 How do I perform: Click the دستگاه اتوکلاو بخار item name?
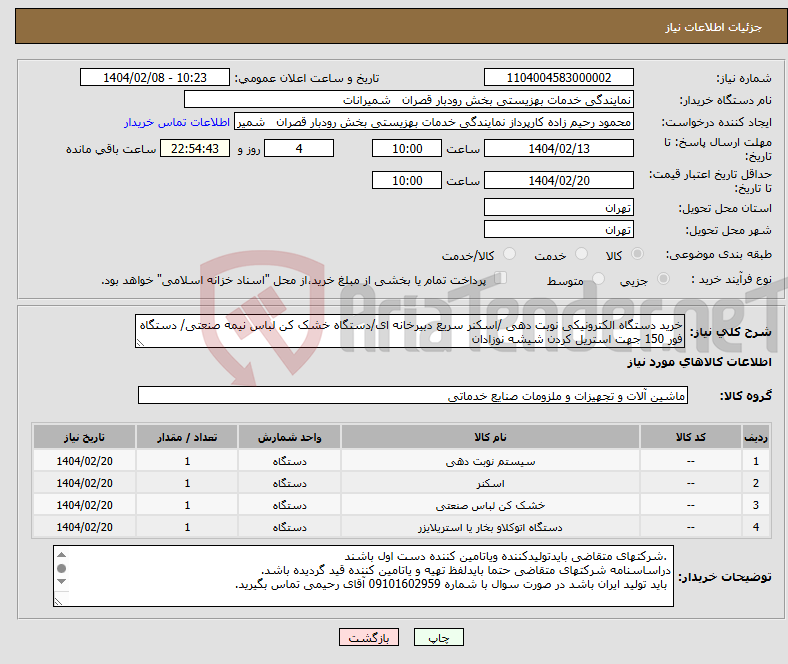pyautogui.click(x=490, y=527)
